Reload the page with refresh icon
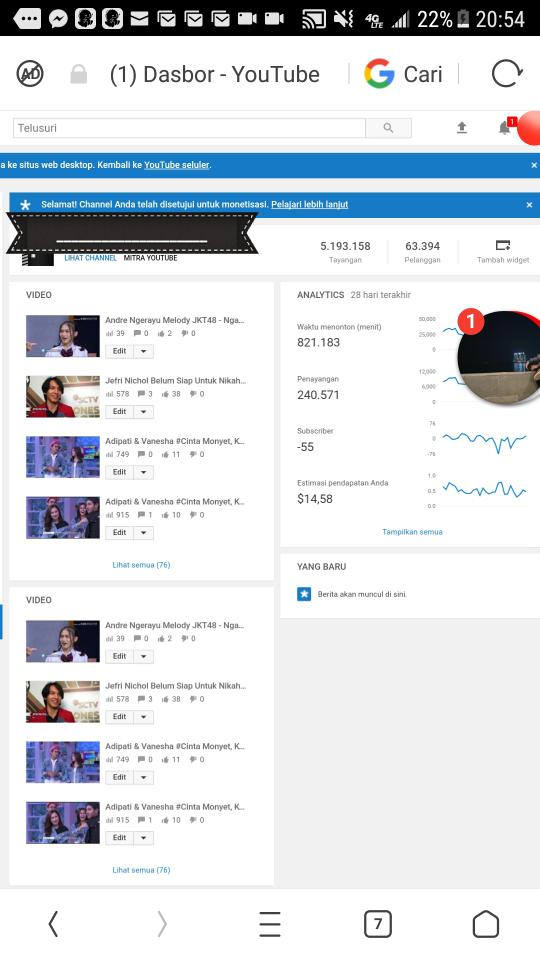 pos(507,74)
